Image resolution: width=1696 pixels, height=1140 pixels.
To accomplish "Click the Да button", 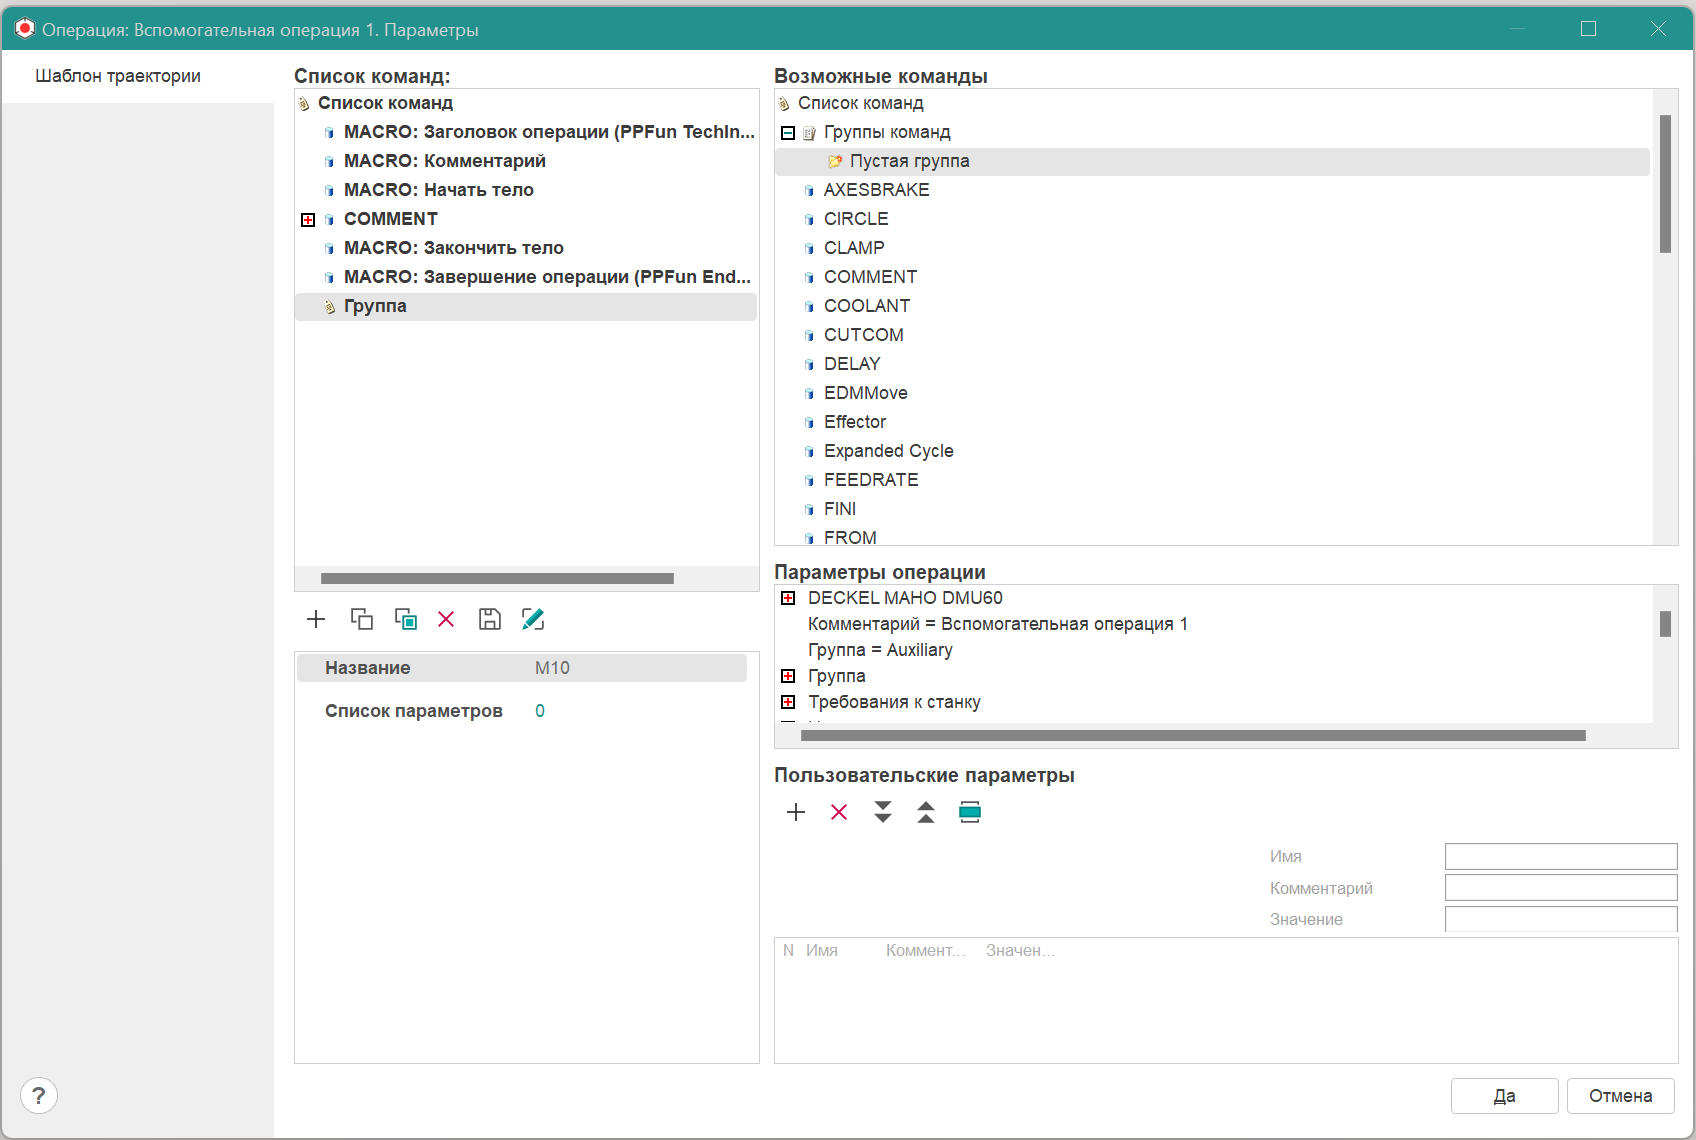I will tap(1504, 1096).
